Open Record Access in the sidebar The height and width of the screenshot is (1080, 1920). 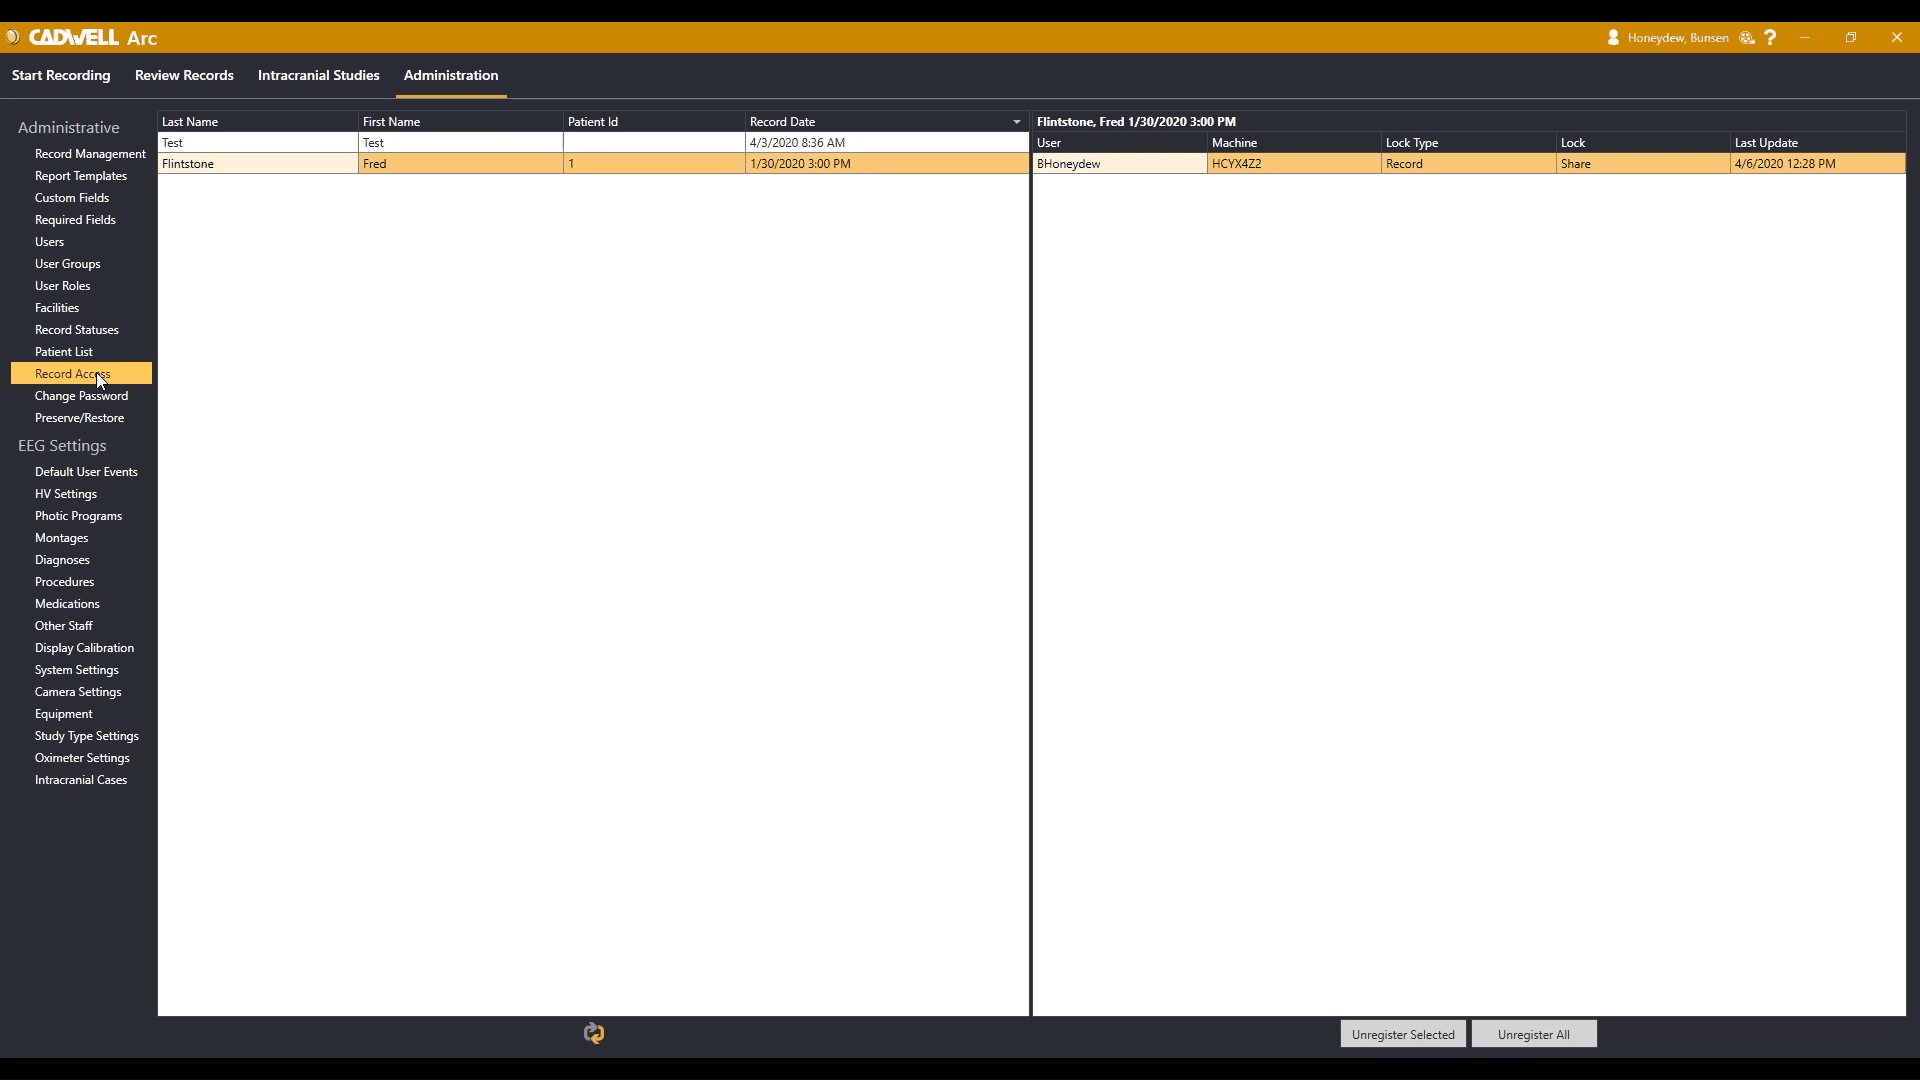pos(71,373)
